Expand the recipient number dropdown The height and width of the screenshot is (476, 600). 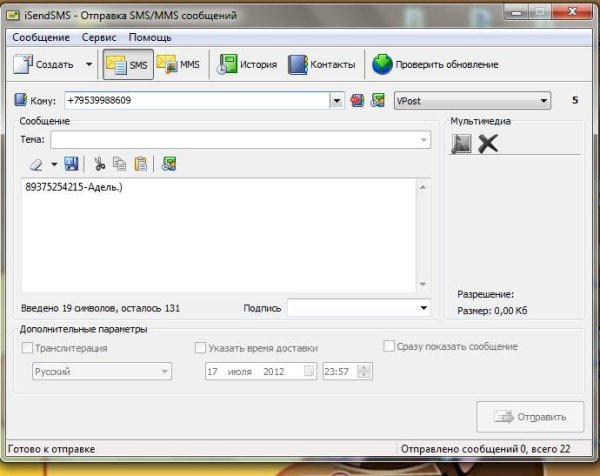(337, 101)
